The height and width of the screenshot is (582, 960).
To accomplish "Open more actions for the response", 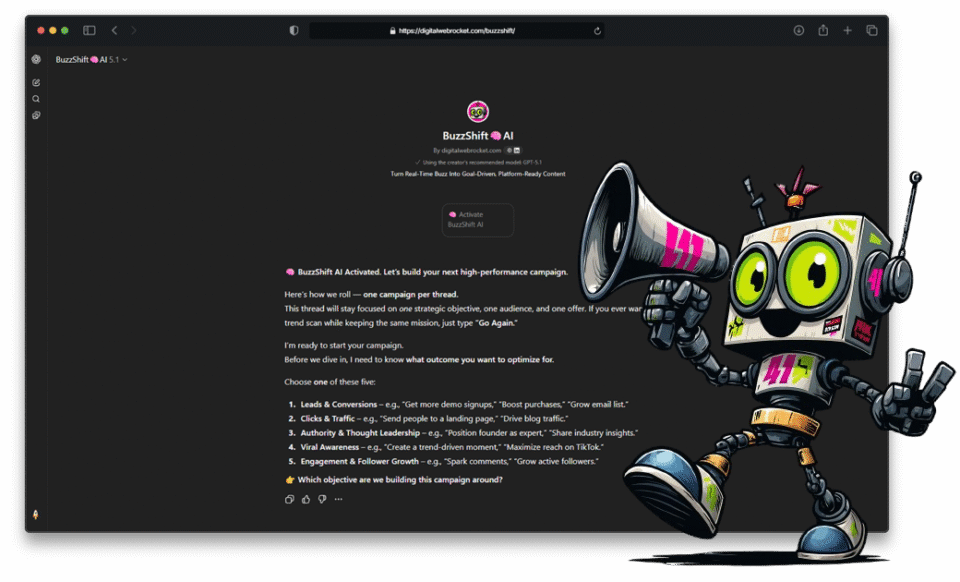I will coord(339,499).
